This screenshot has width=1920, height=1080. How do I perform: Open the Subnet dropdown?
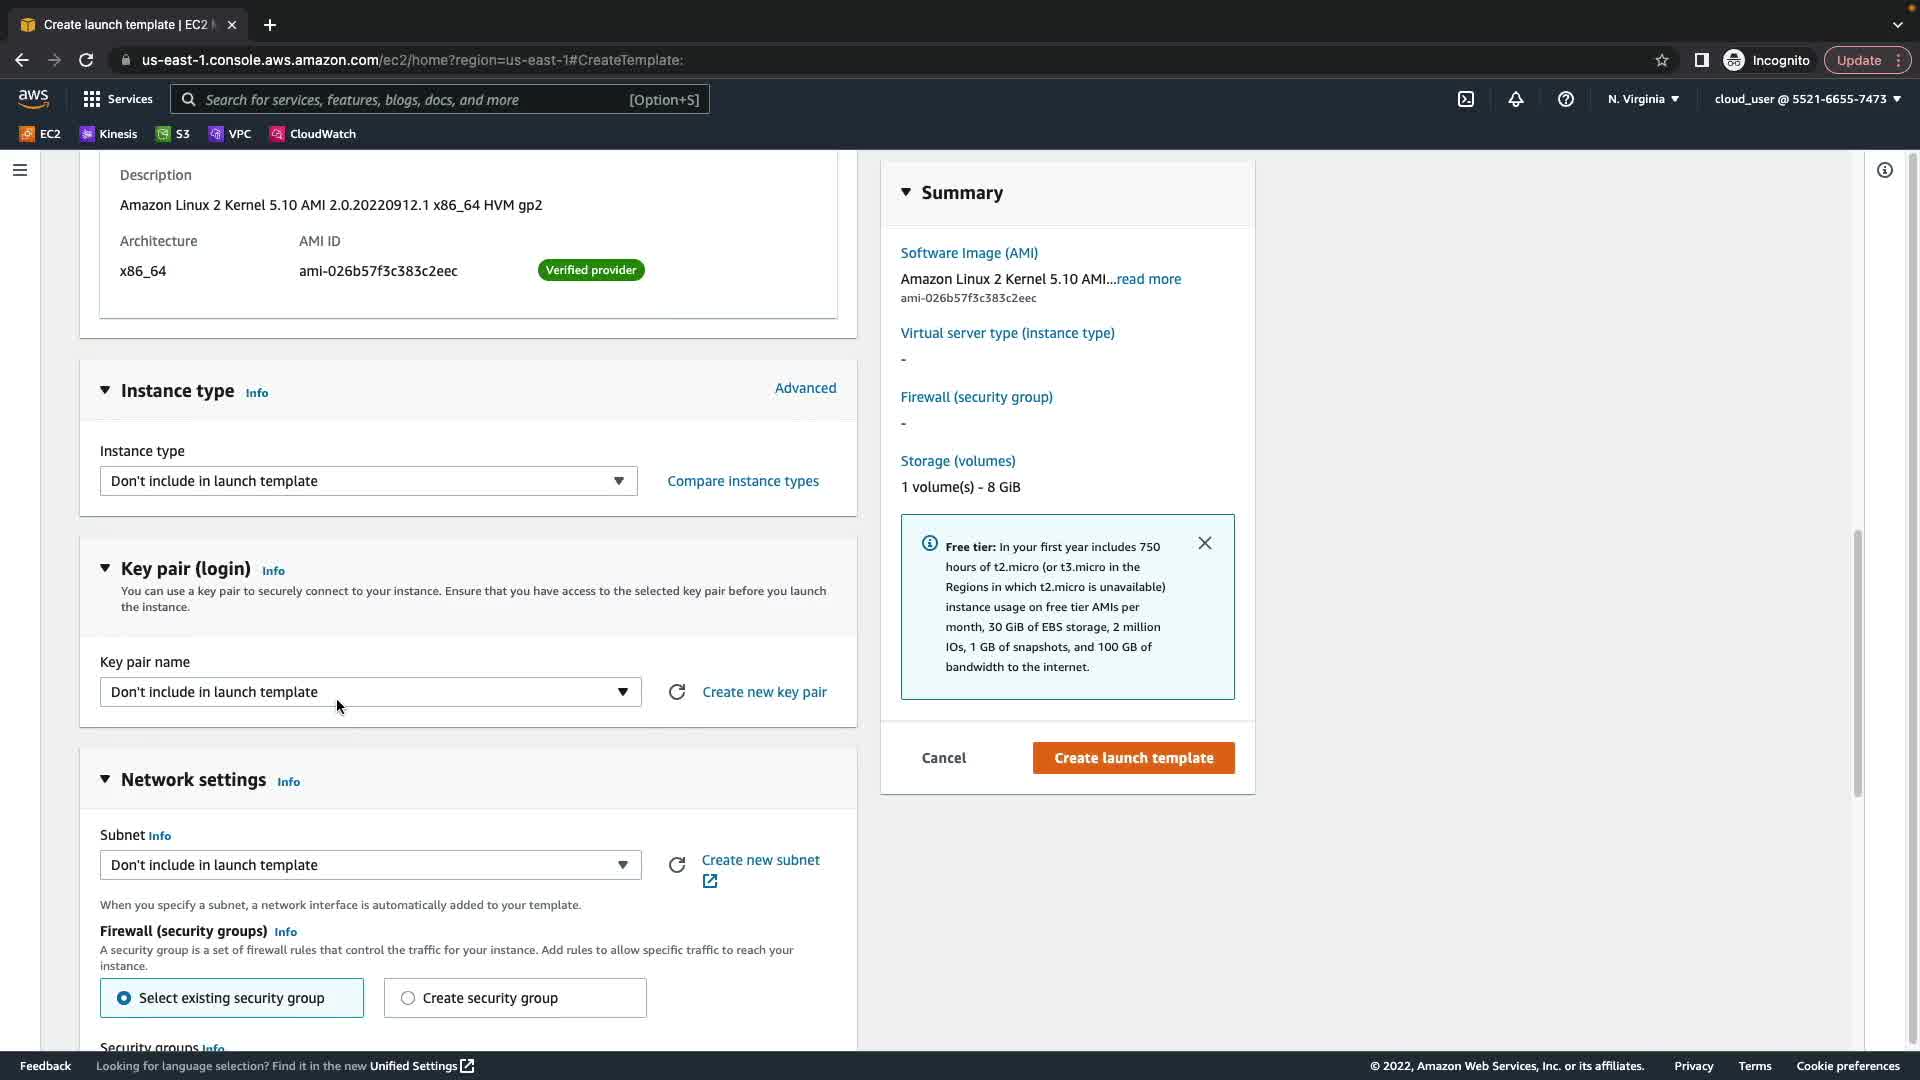pyautogui.click(x=370, y=865)
